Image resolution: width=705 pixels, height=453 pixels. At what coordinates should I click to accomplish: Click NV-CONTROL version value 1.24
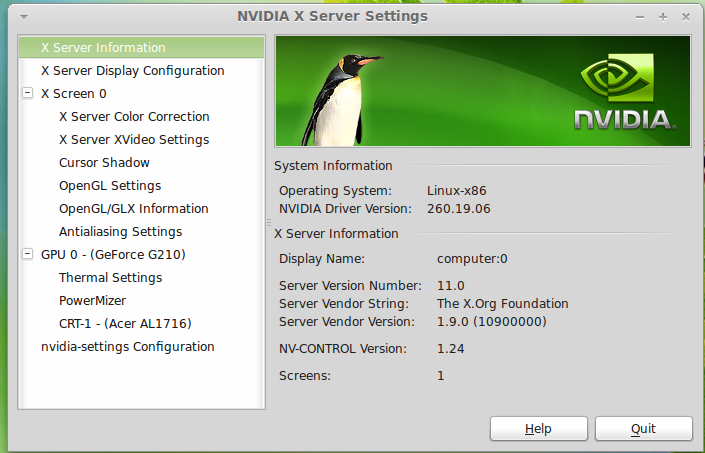click(451, 349)
